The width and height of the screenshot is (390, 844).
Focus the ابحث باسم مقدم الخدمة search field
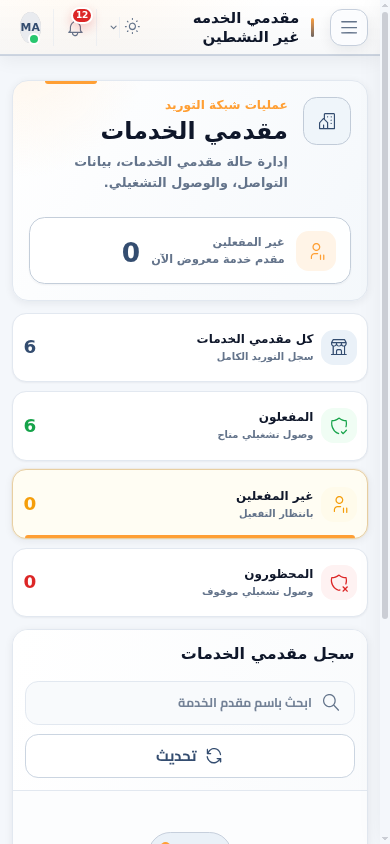tap(190, 703)
